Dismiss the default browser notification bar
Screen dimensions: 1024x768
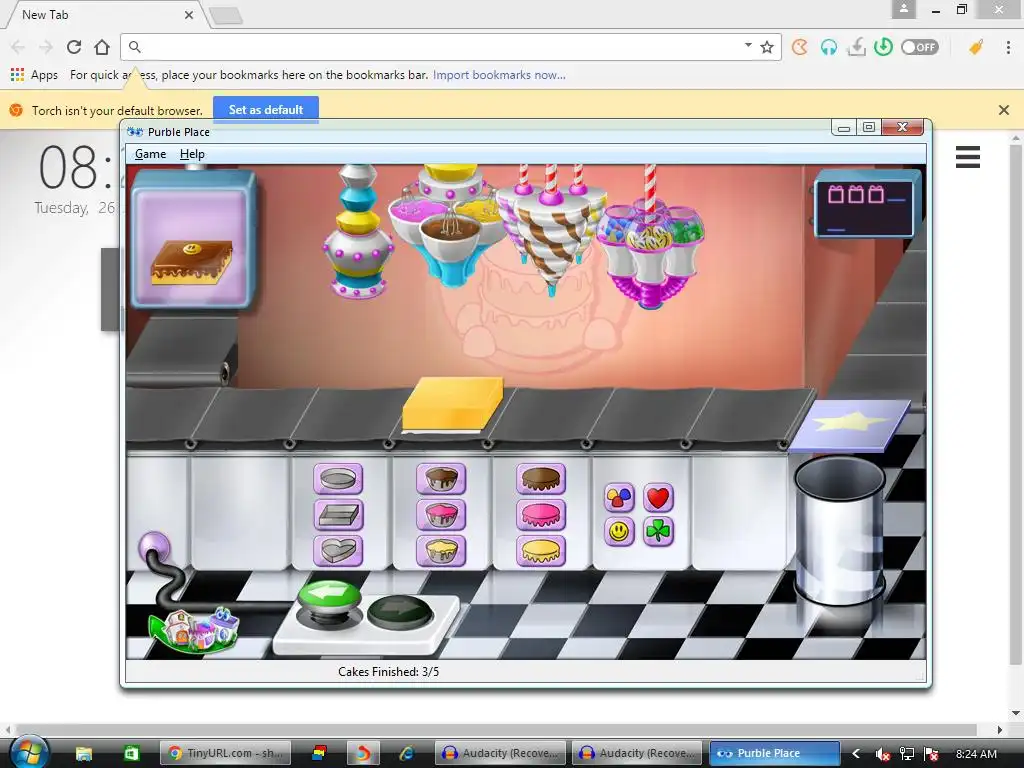click(1004, 110)
